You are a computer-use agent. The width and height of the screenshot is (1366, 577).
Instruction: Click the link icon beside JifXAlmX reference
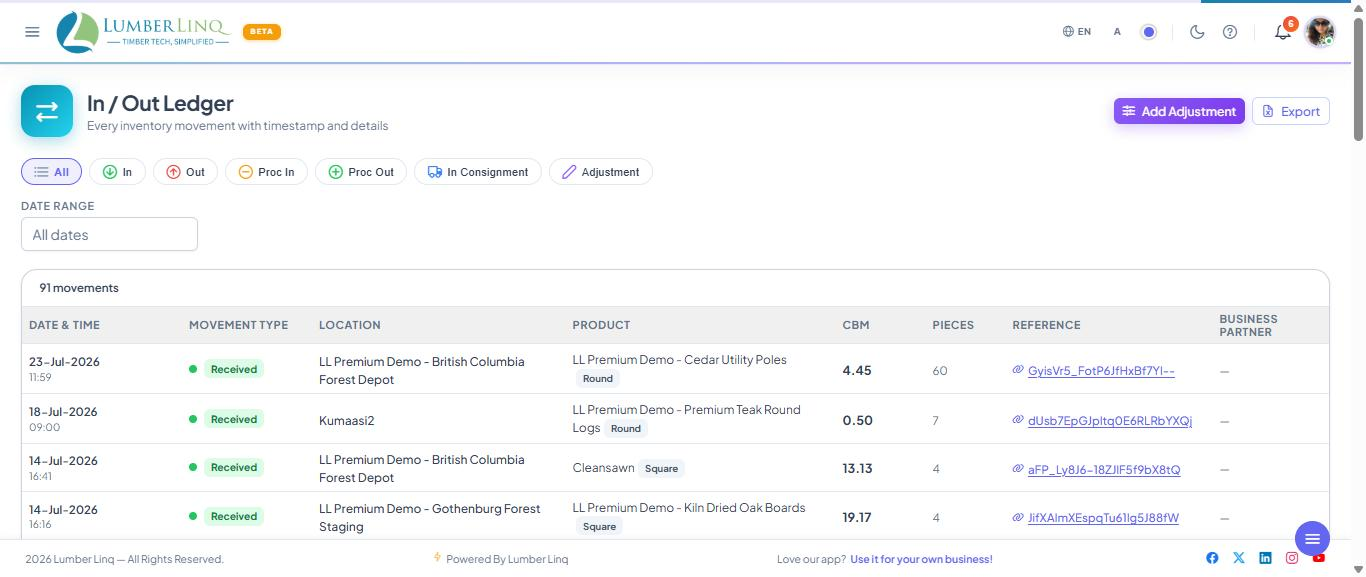pyautogui.click(x=1018, y=517)
